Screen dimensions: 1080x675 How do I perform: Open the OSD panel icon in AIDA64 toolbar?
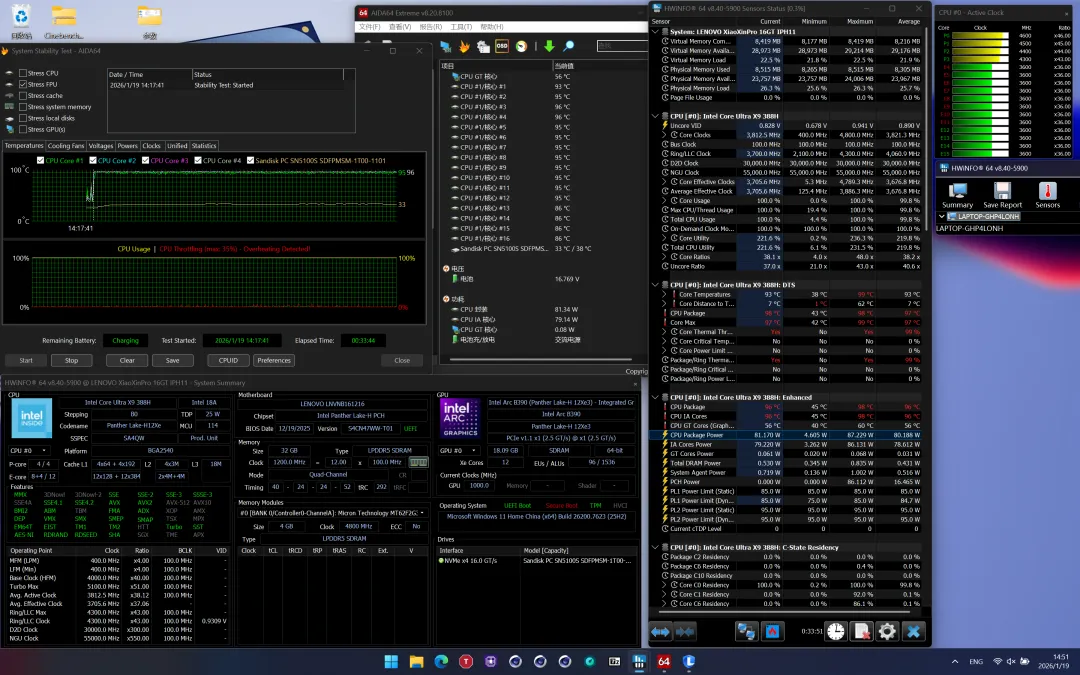coord(501,46)
